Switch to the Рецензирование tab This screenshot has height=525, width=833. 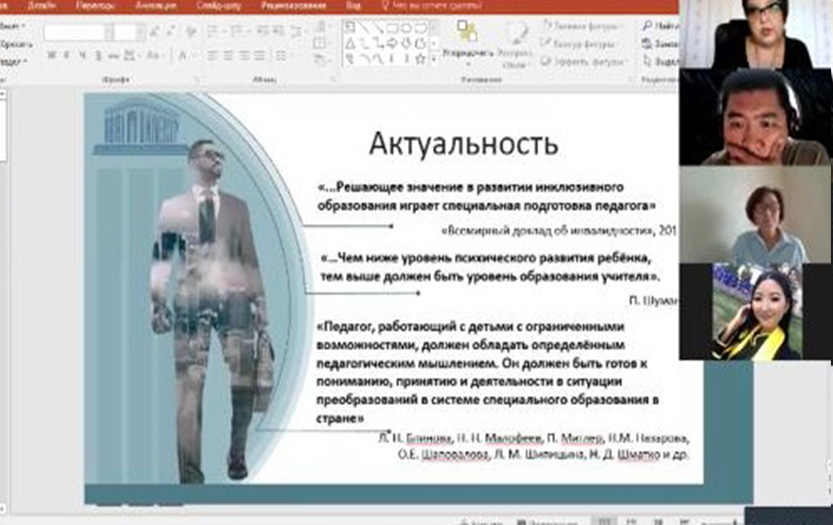point(290,5)
